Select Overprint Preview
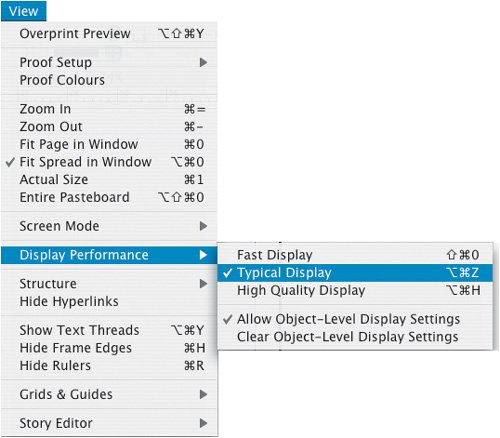 (x=109, y=34)
